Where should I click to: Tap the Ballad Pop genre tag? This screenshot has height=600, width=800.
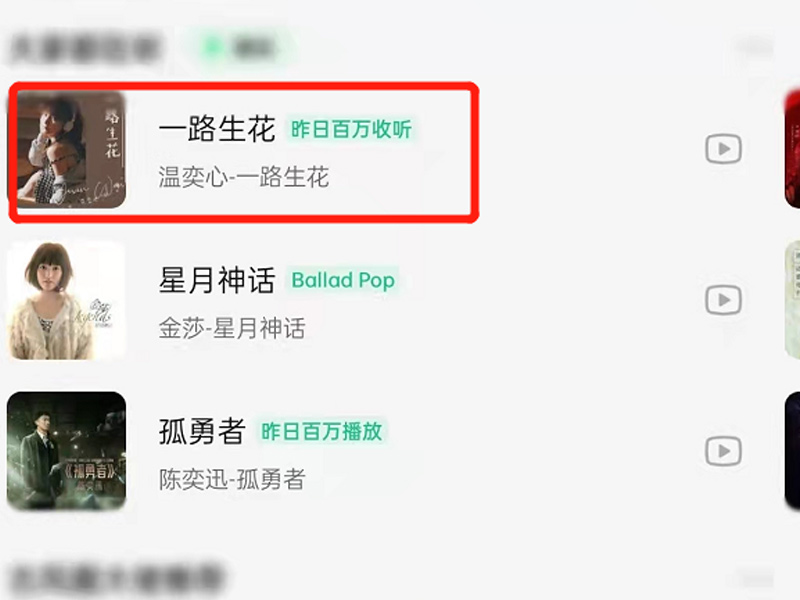(x=343, y=280)
